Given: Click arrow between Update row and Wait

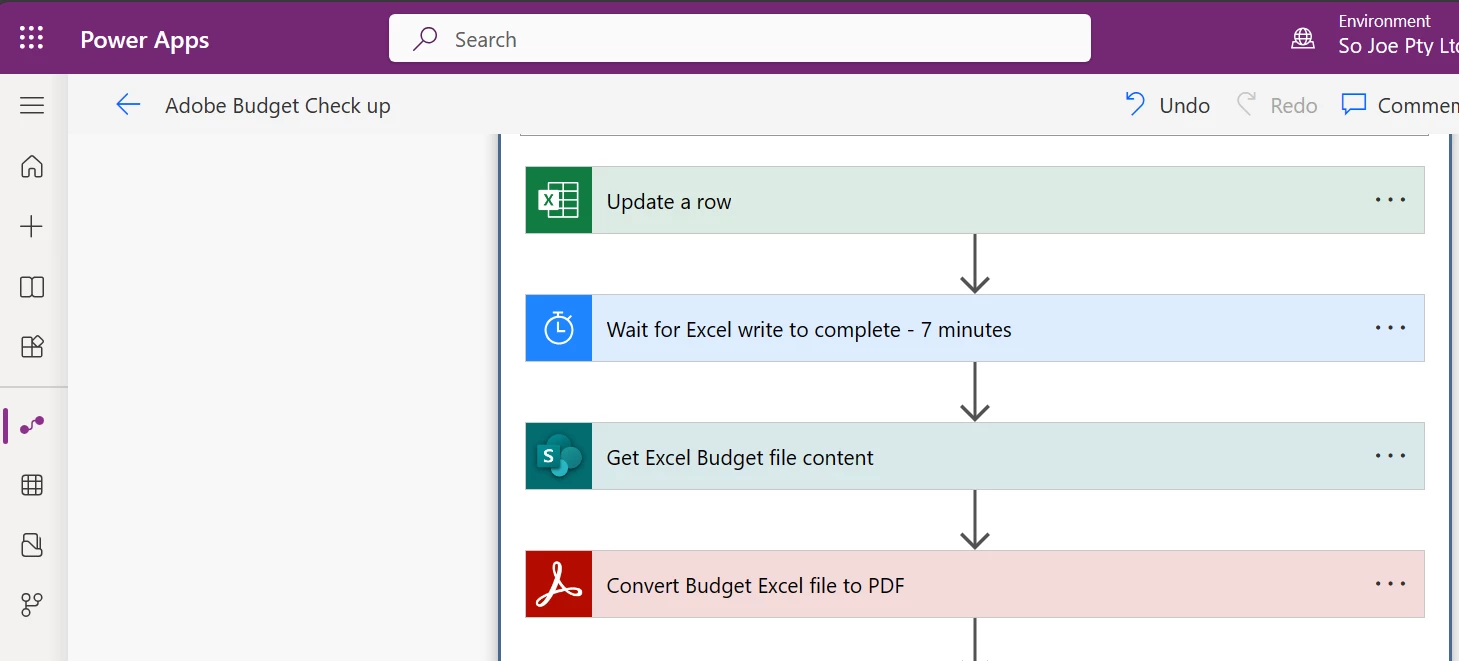Looking at the screenshot, I should point(975,264).
